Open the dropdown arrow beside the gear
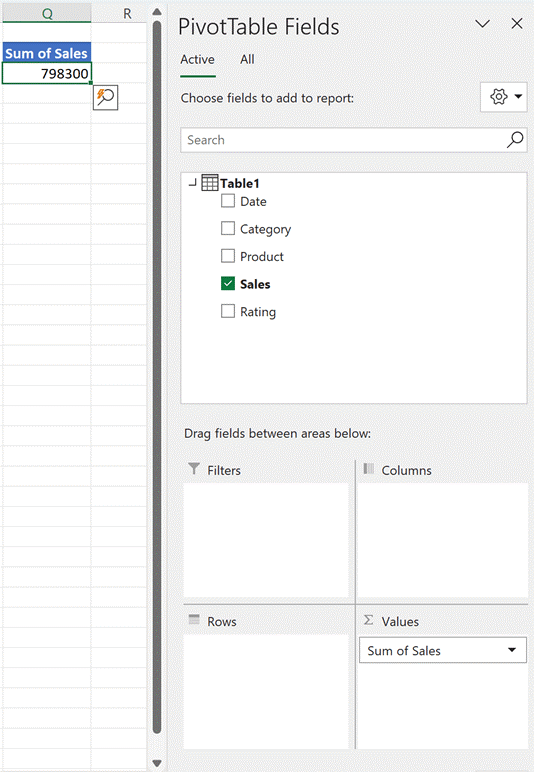This screenshot has height=772, width=534. pyautogui.click(x=518, y=96)
